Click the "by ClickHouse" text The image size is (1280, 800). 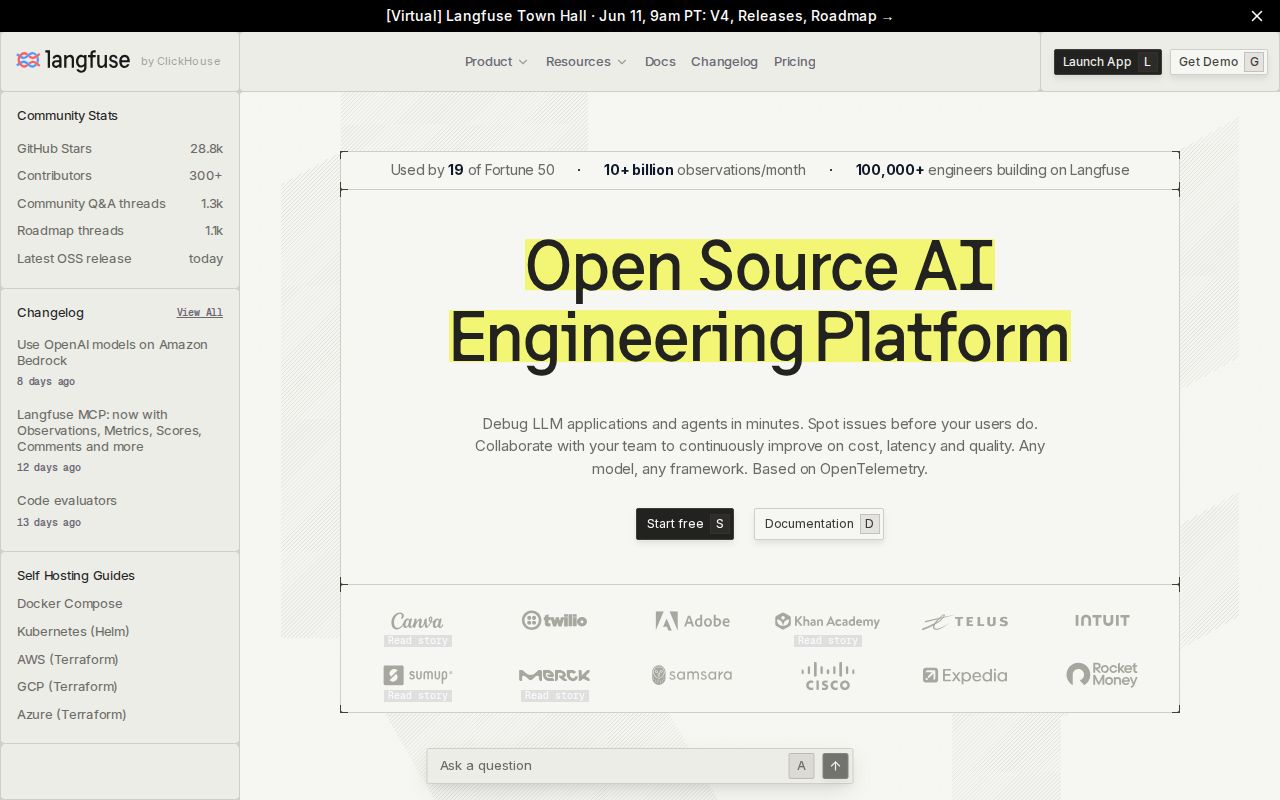181,62
